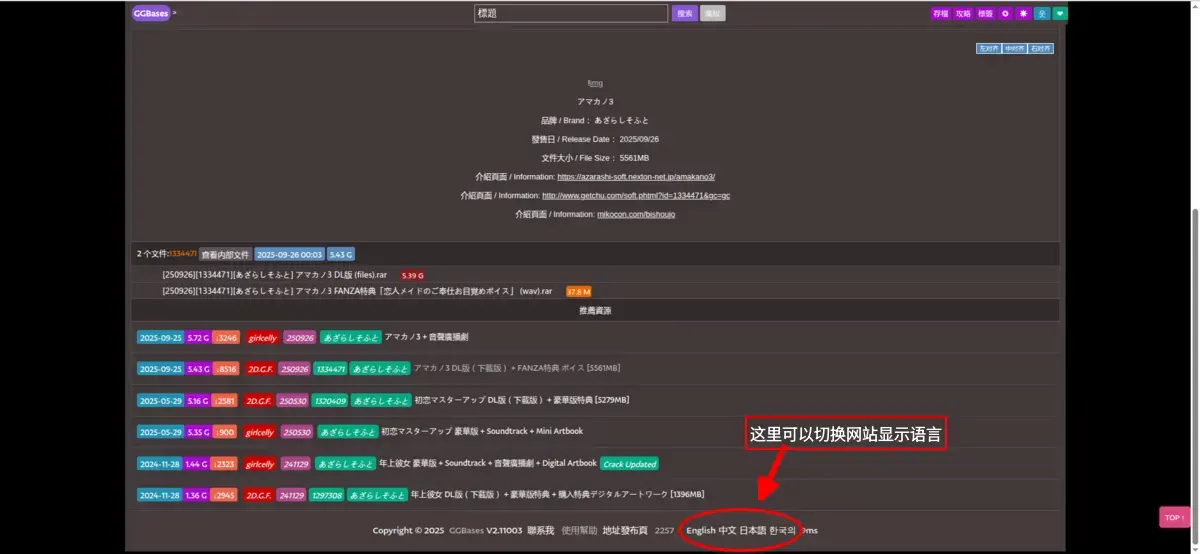Open the 標簽 tags menu

[x=985, y=14]
